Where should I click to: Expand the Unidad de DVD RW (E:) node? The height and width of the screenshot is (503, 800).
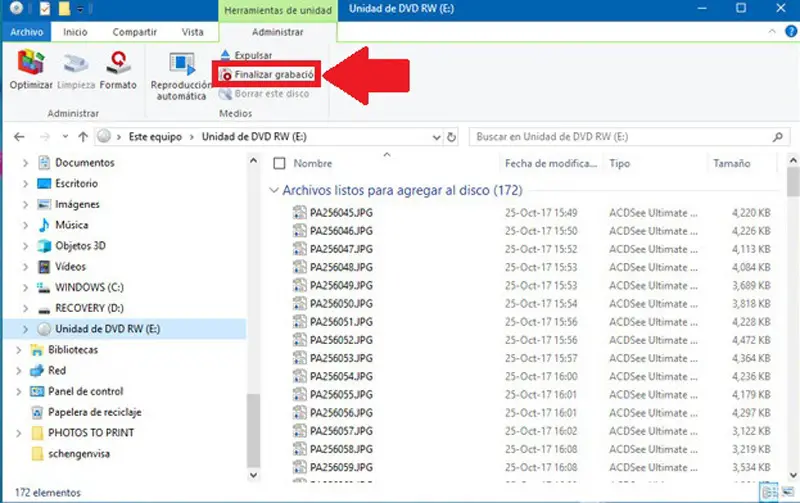point(25,329)
